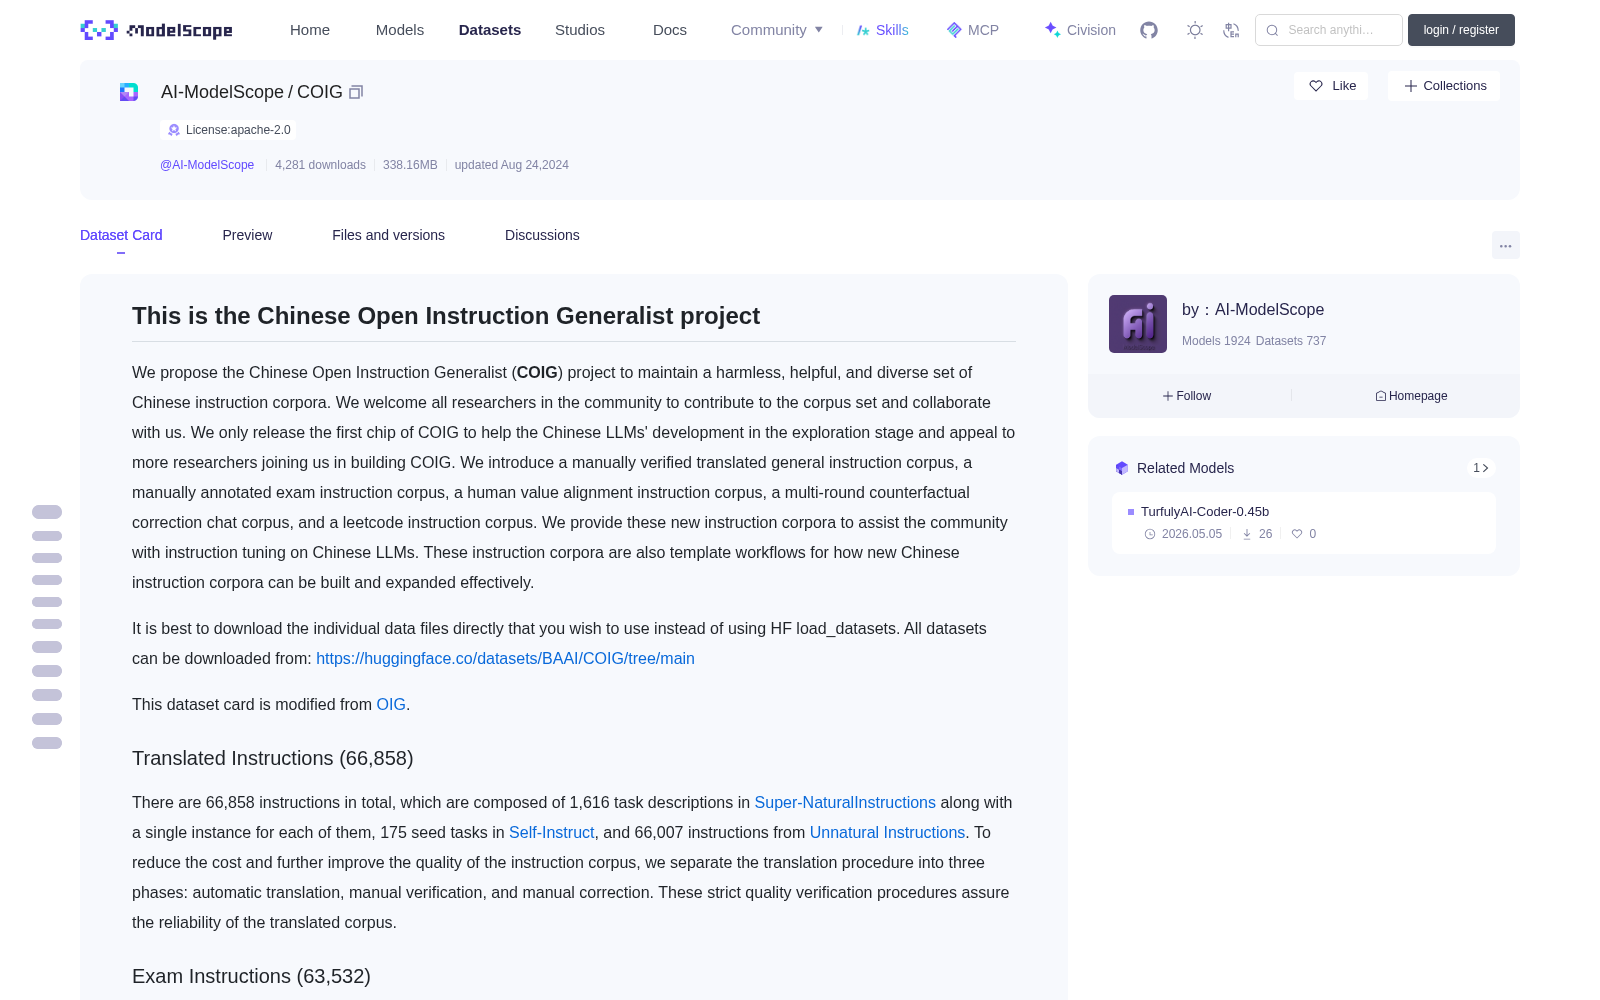This screenshot has width=1600, height=1000.
Task: Click the Apache license badge icon
Action: click(174, 130)
